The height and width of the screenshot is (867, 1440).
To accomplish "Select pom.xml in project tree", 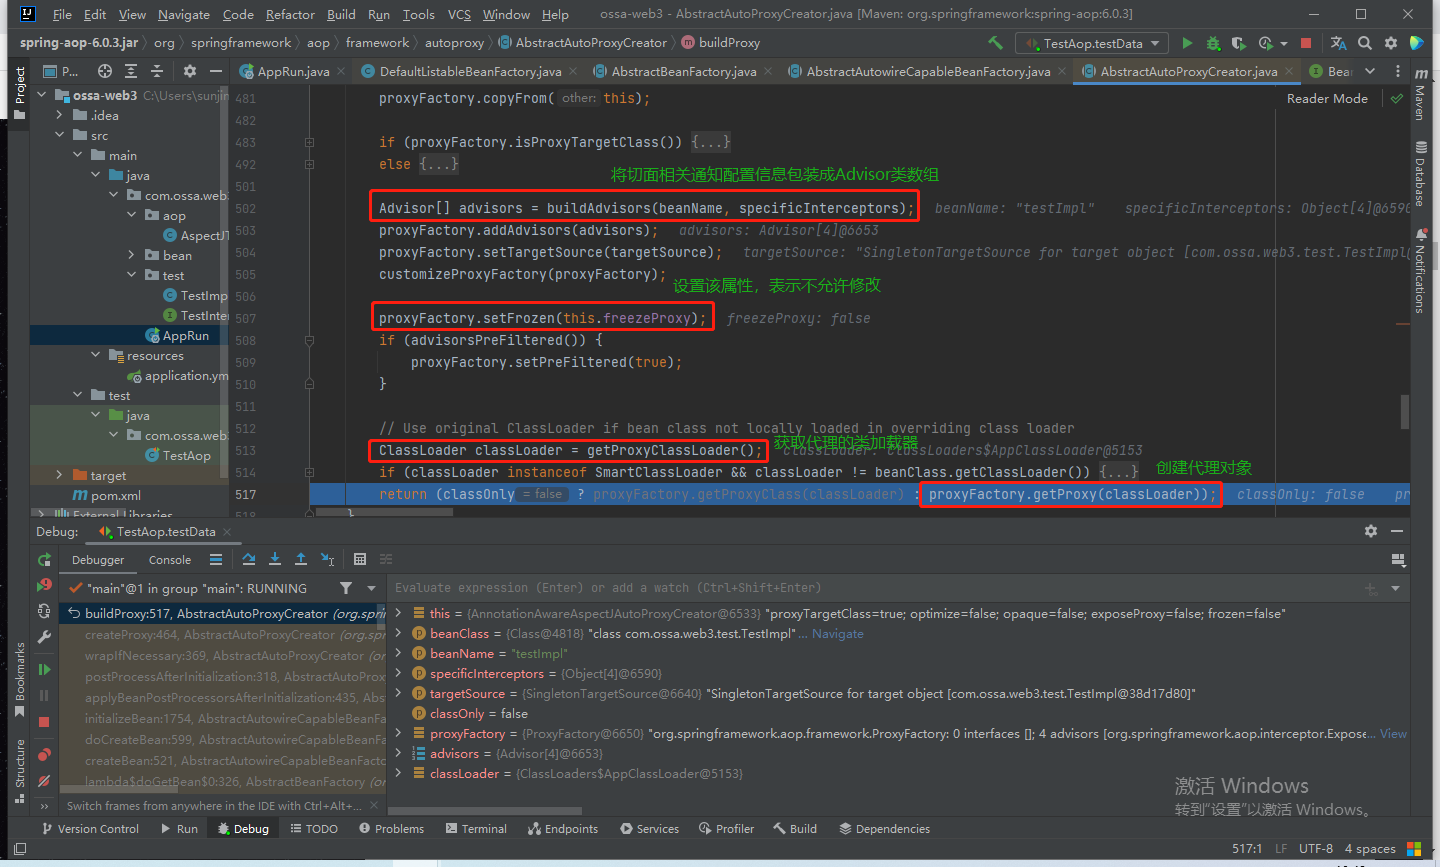I will (116, 495).
